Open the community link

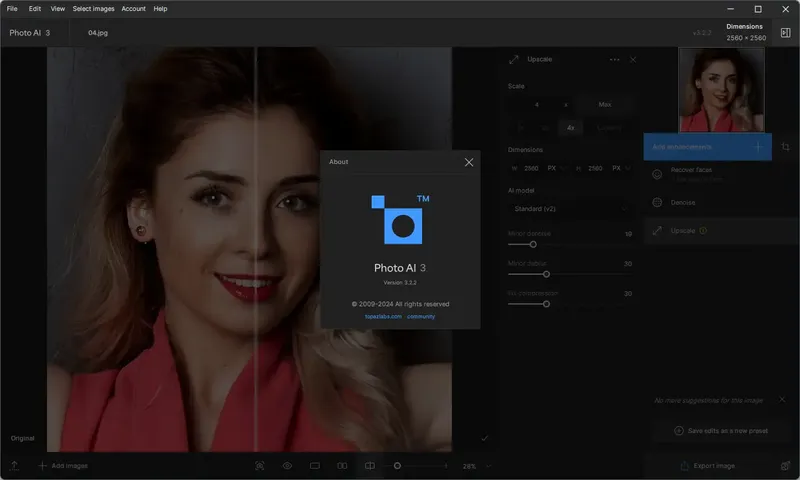coord(421,316)
